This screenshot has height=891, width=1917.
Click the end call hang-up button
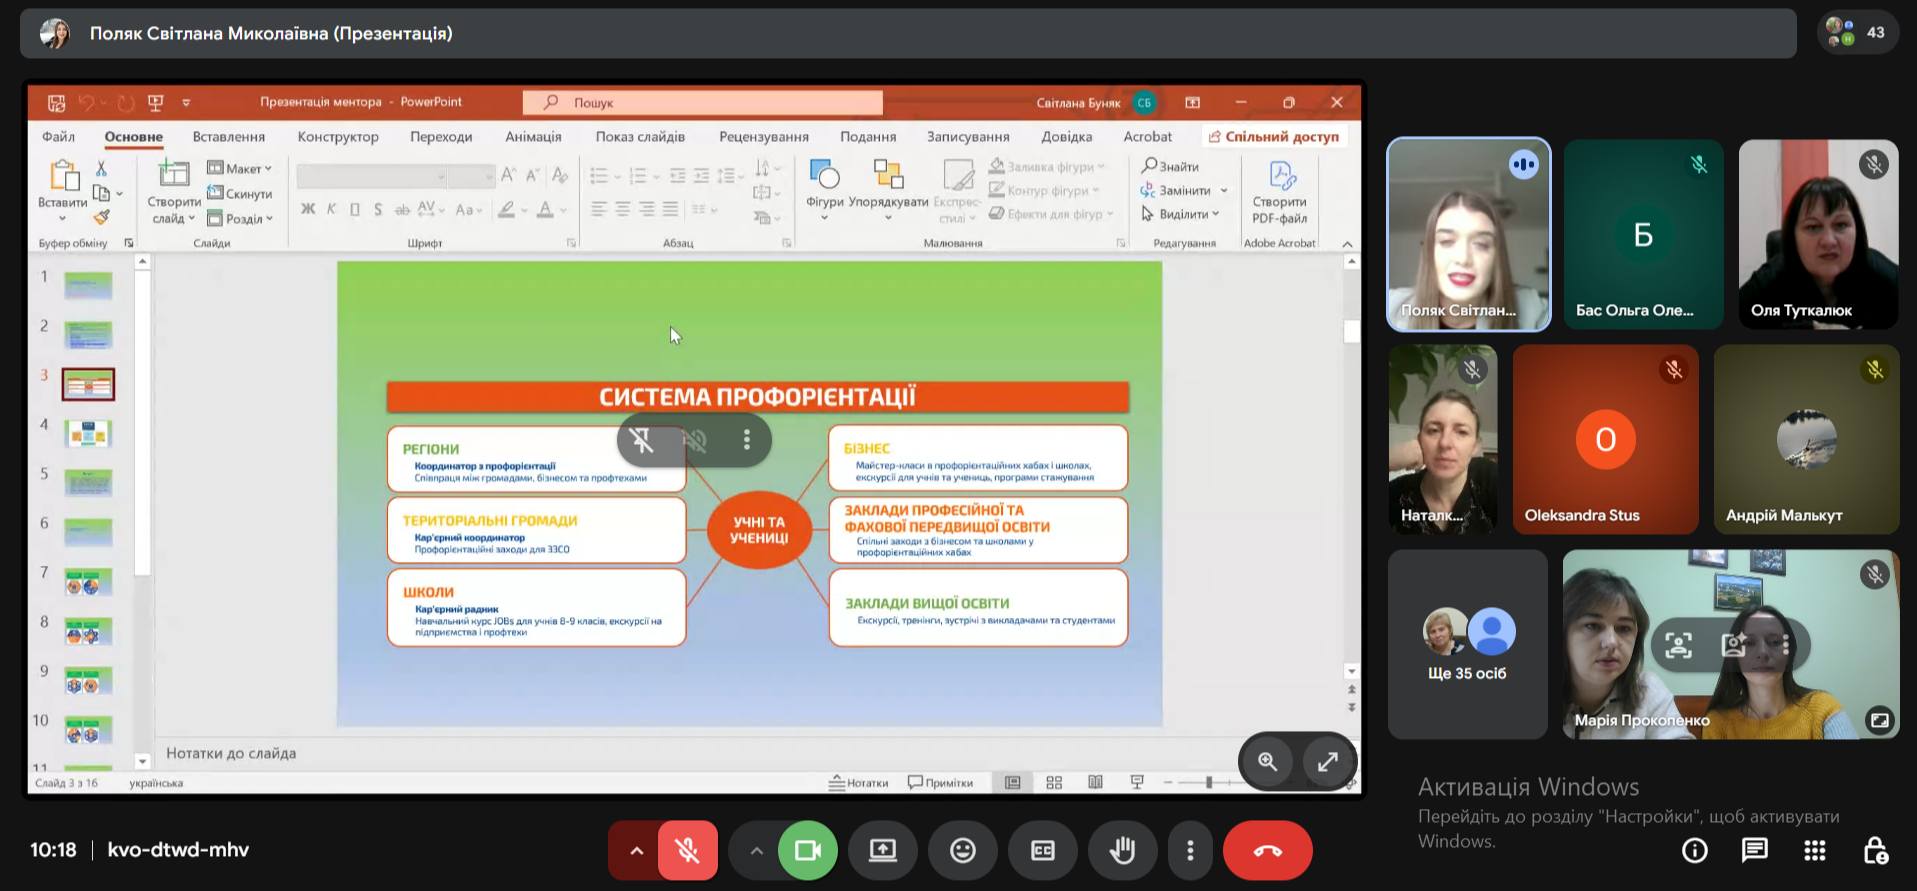(1267, 850)
